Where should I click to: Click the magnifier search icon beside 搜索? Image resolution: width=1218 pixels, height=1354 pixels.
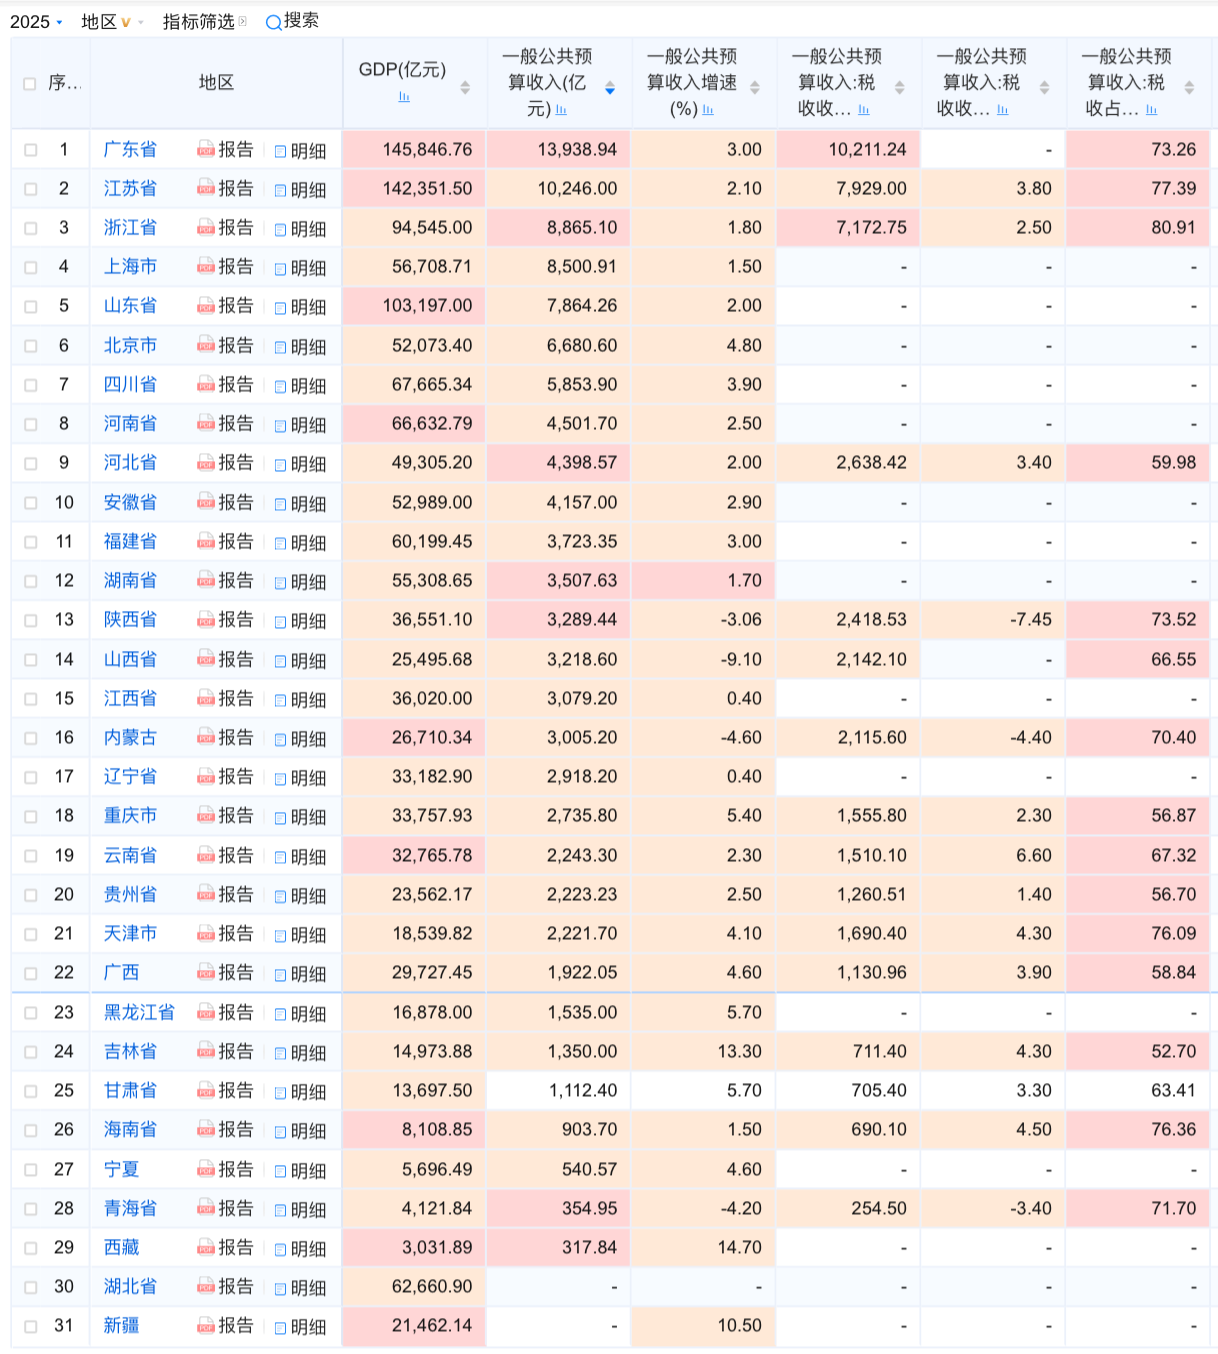click(x=273, y=22)
